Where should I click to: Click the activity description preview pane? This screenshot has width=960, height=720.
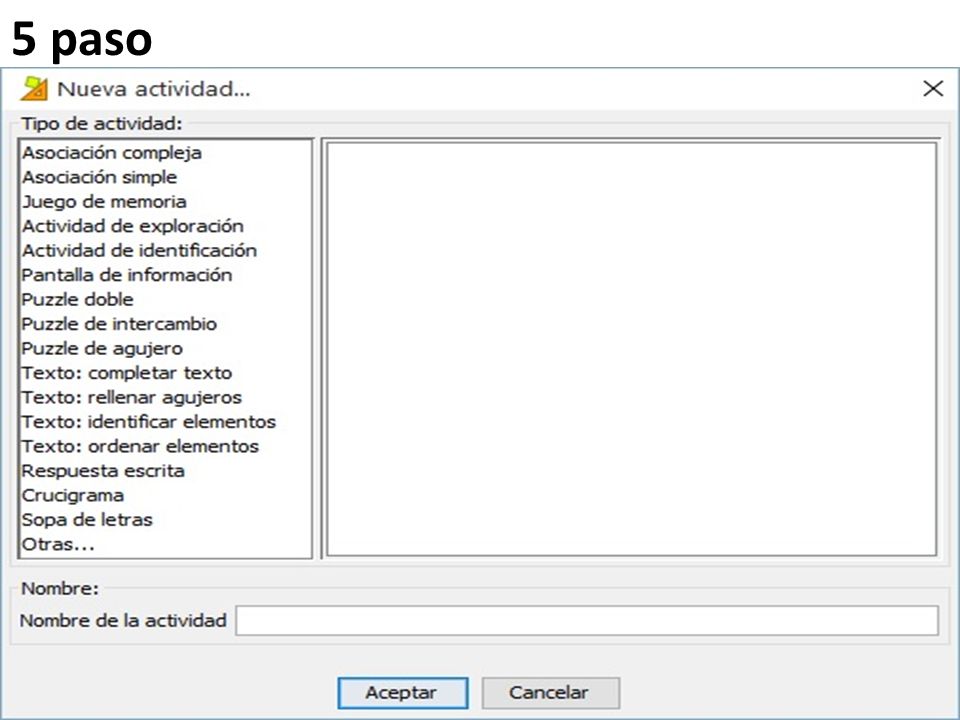pos(631,349)
